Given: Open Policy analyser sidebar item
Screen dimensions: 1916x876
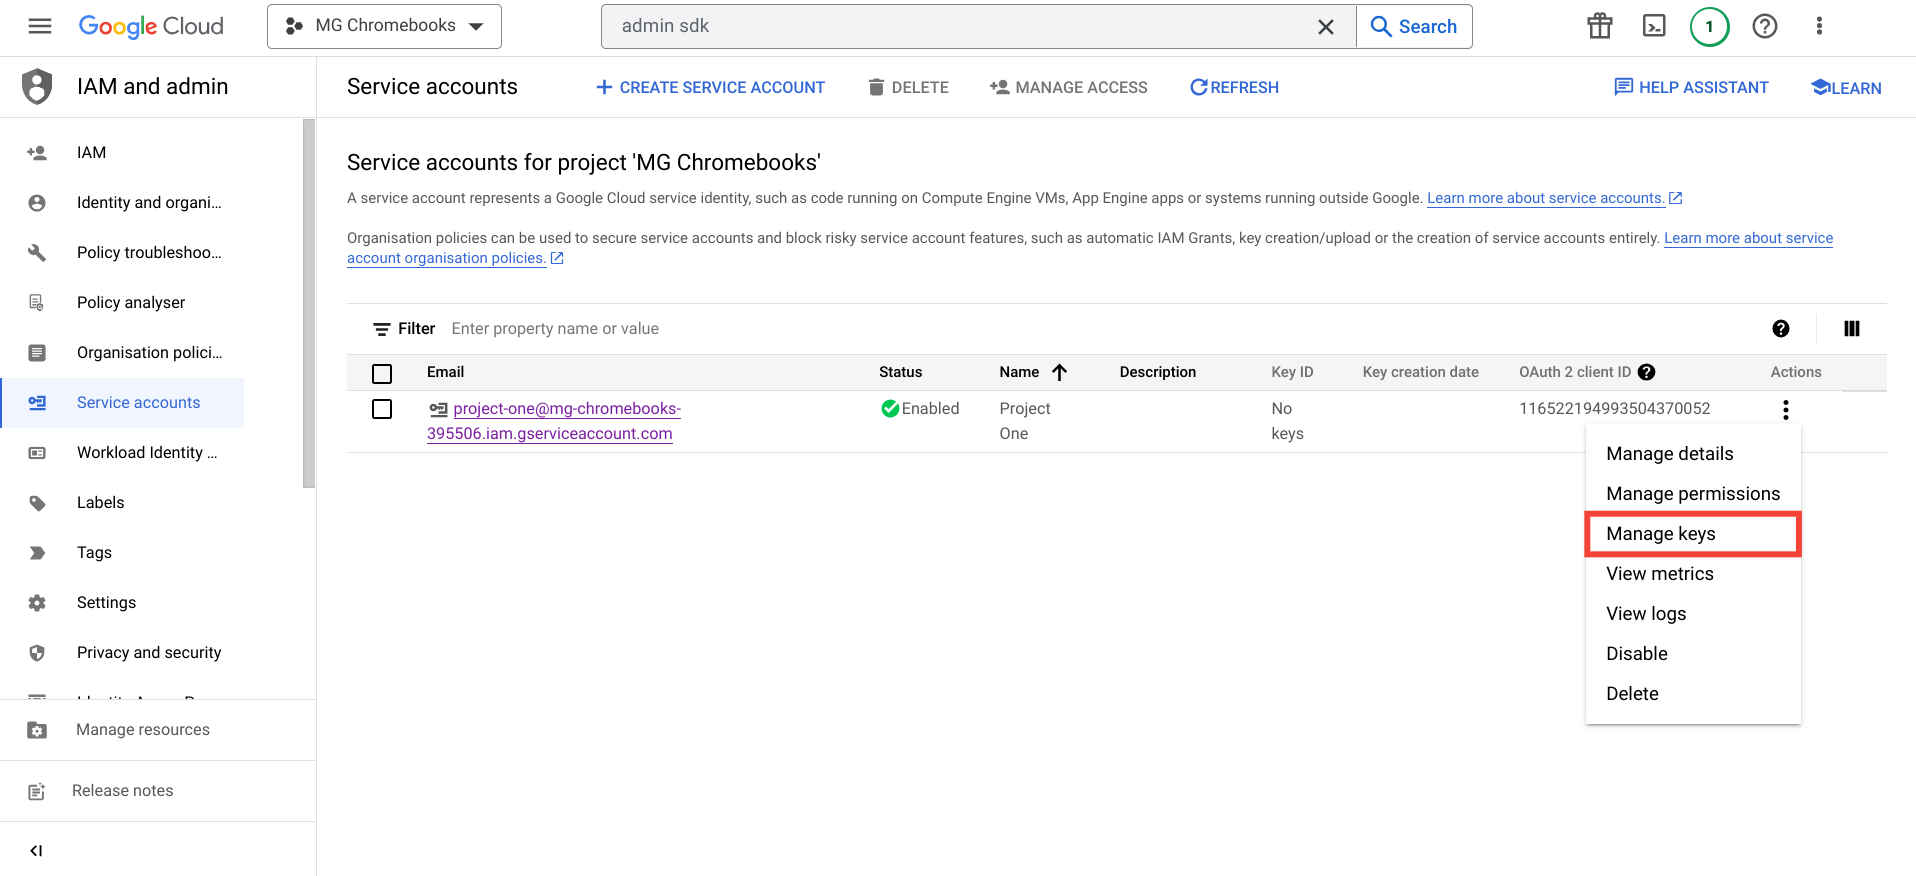Looking at the screenshot, I should [122, 303].
